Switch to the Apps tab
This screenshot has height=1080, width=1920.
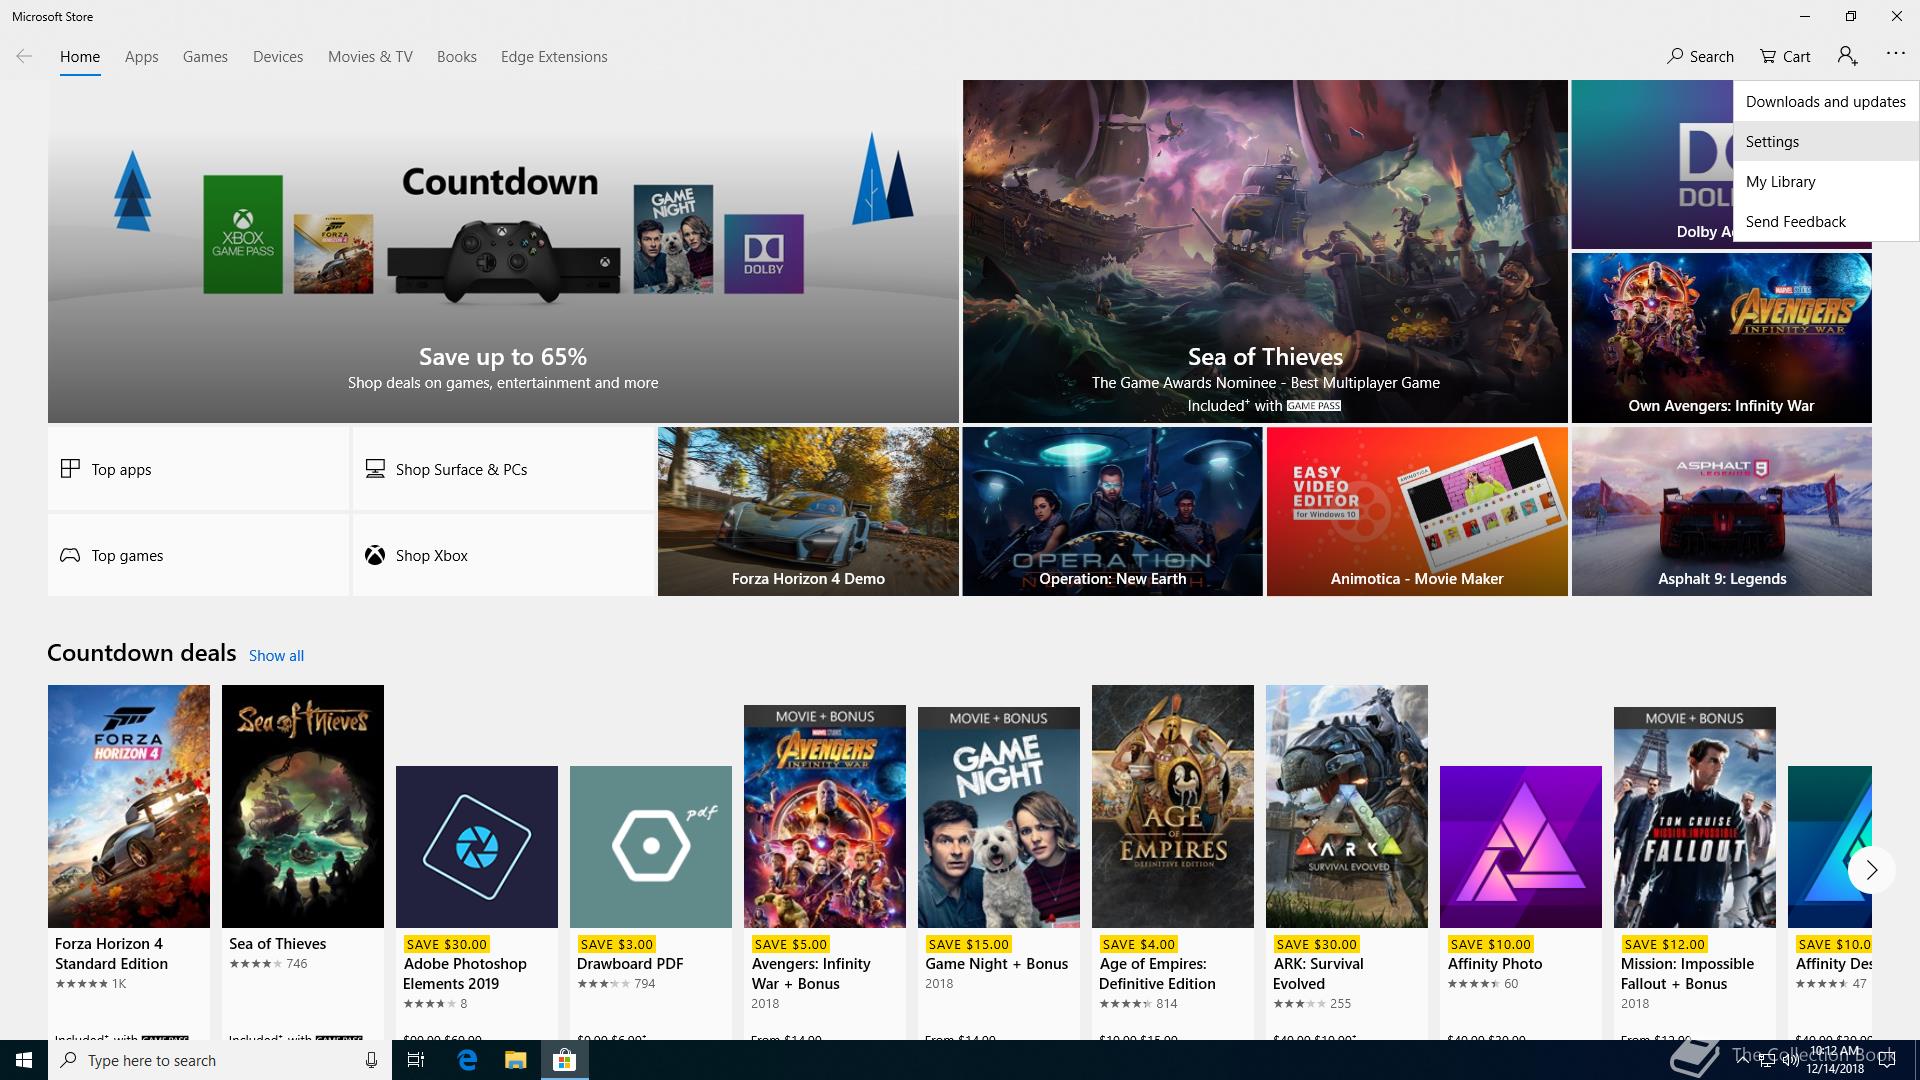pyautogui.click(x=141, y=57)
